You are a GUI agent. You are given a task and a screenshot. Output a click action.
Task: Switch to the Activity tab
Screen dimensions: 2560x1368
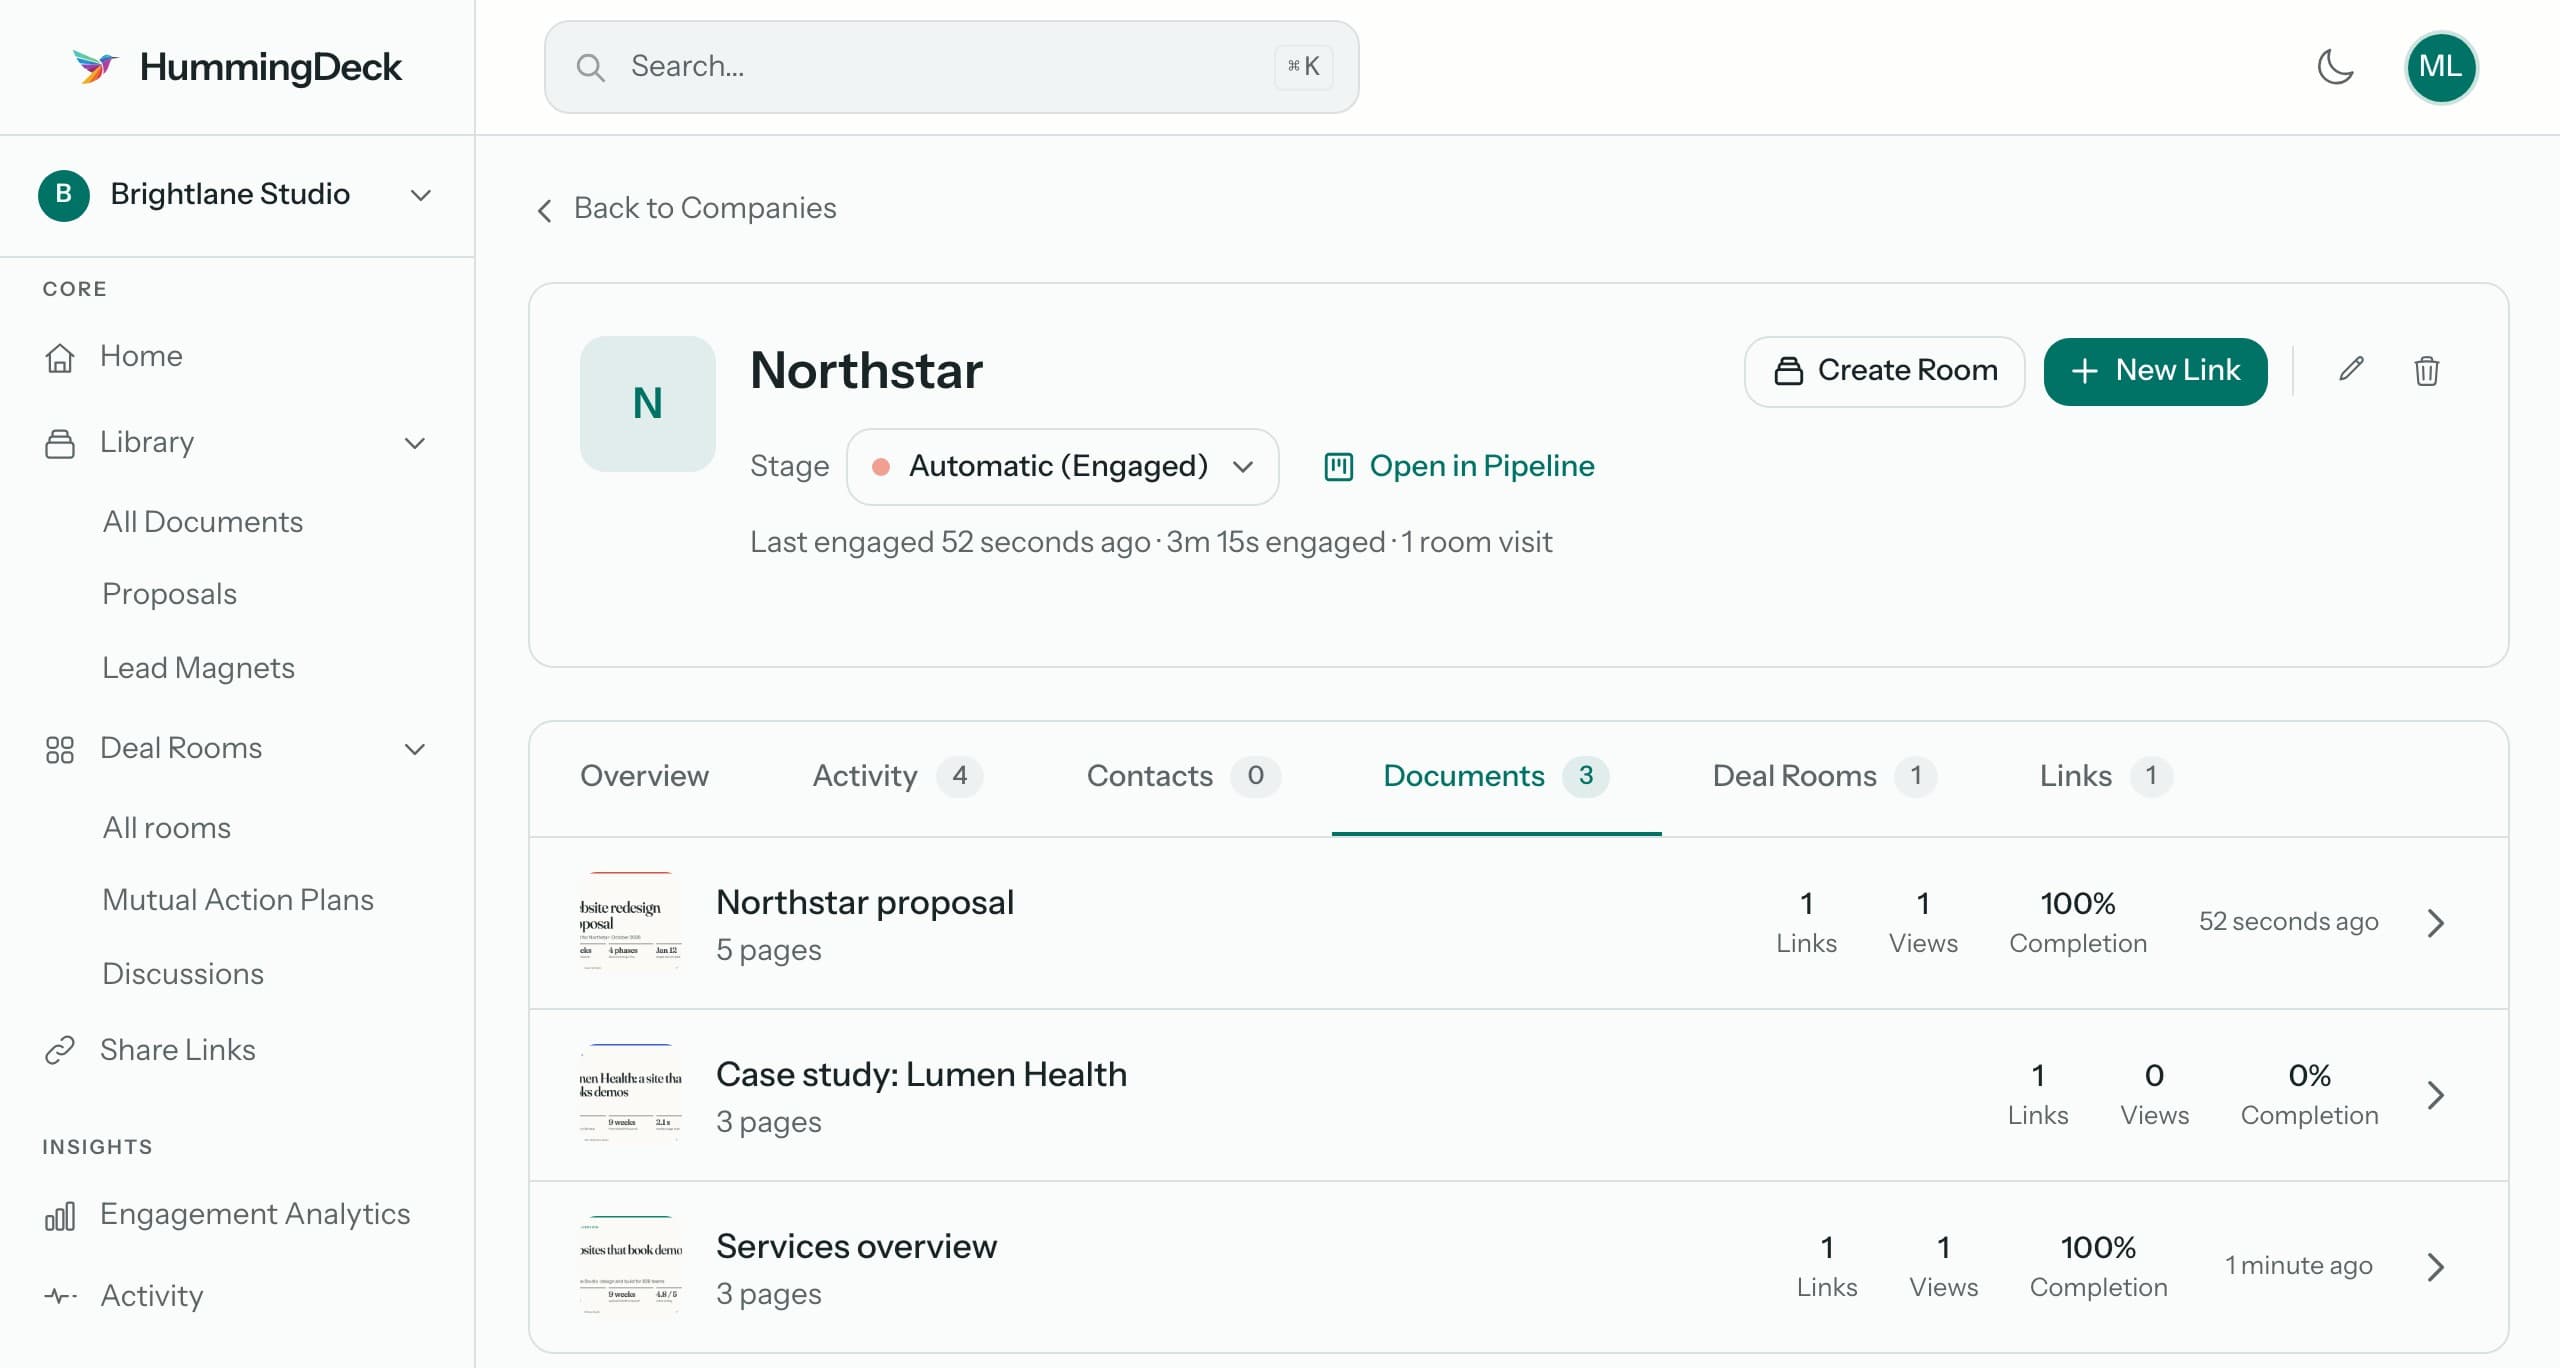(897, 776)
